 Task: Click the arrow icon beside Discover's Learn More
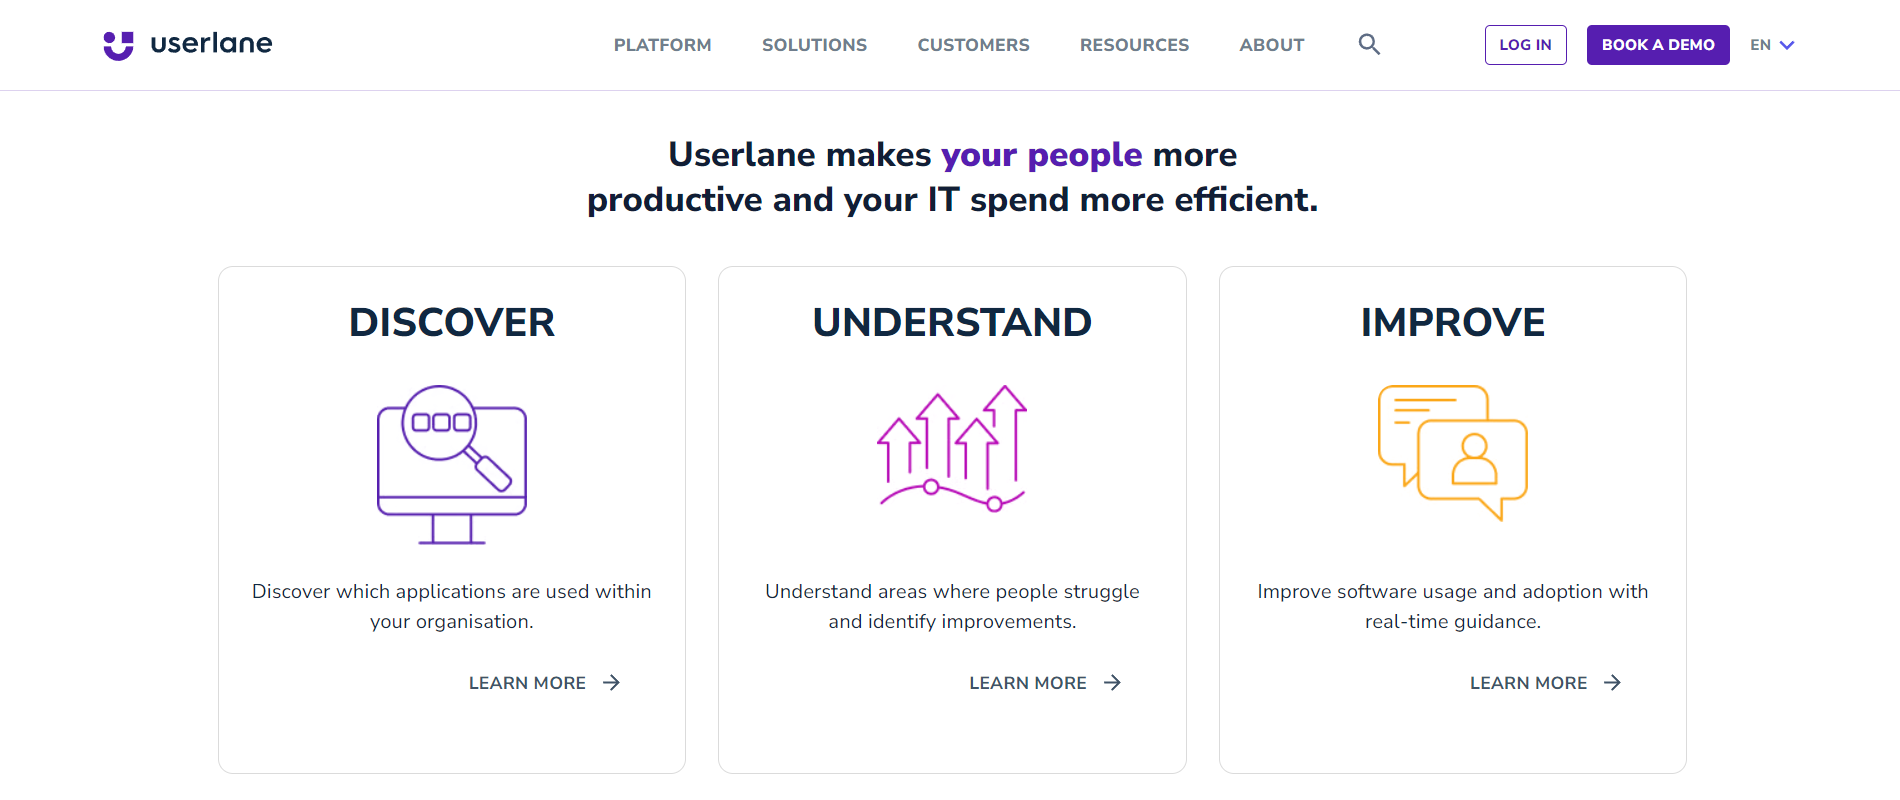click(610, 682)
